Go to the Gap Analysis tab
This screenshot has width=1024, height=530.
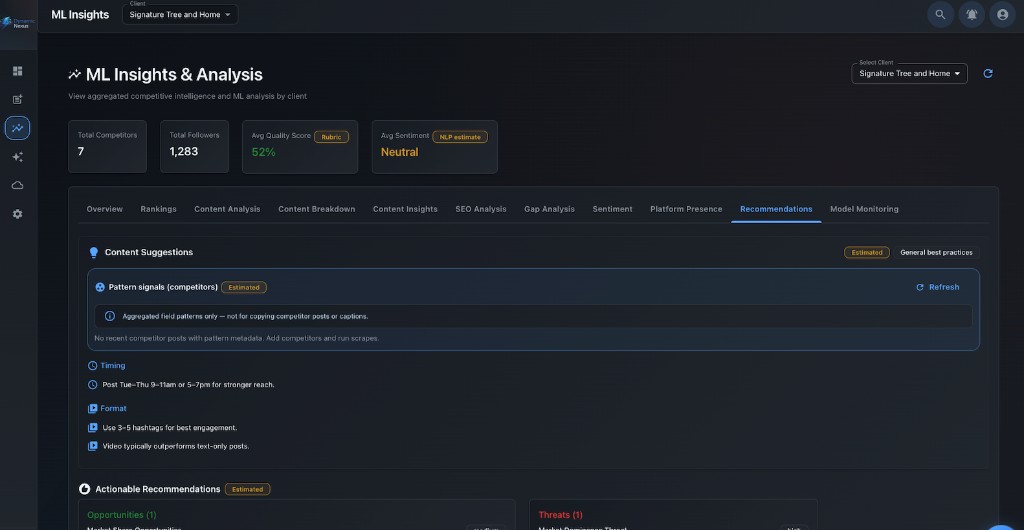pyautogui.click(x=549, y=209)
